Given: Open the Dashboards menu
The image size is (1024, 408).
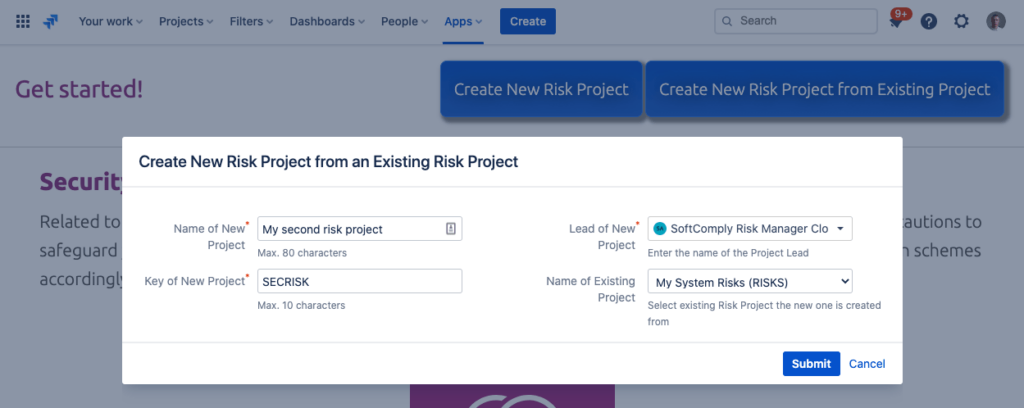Looking at the screenshot, I should pyautogui.click(x=327, y=22).
